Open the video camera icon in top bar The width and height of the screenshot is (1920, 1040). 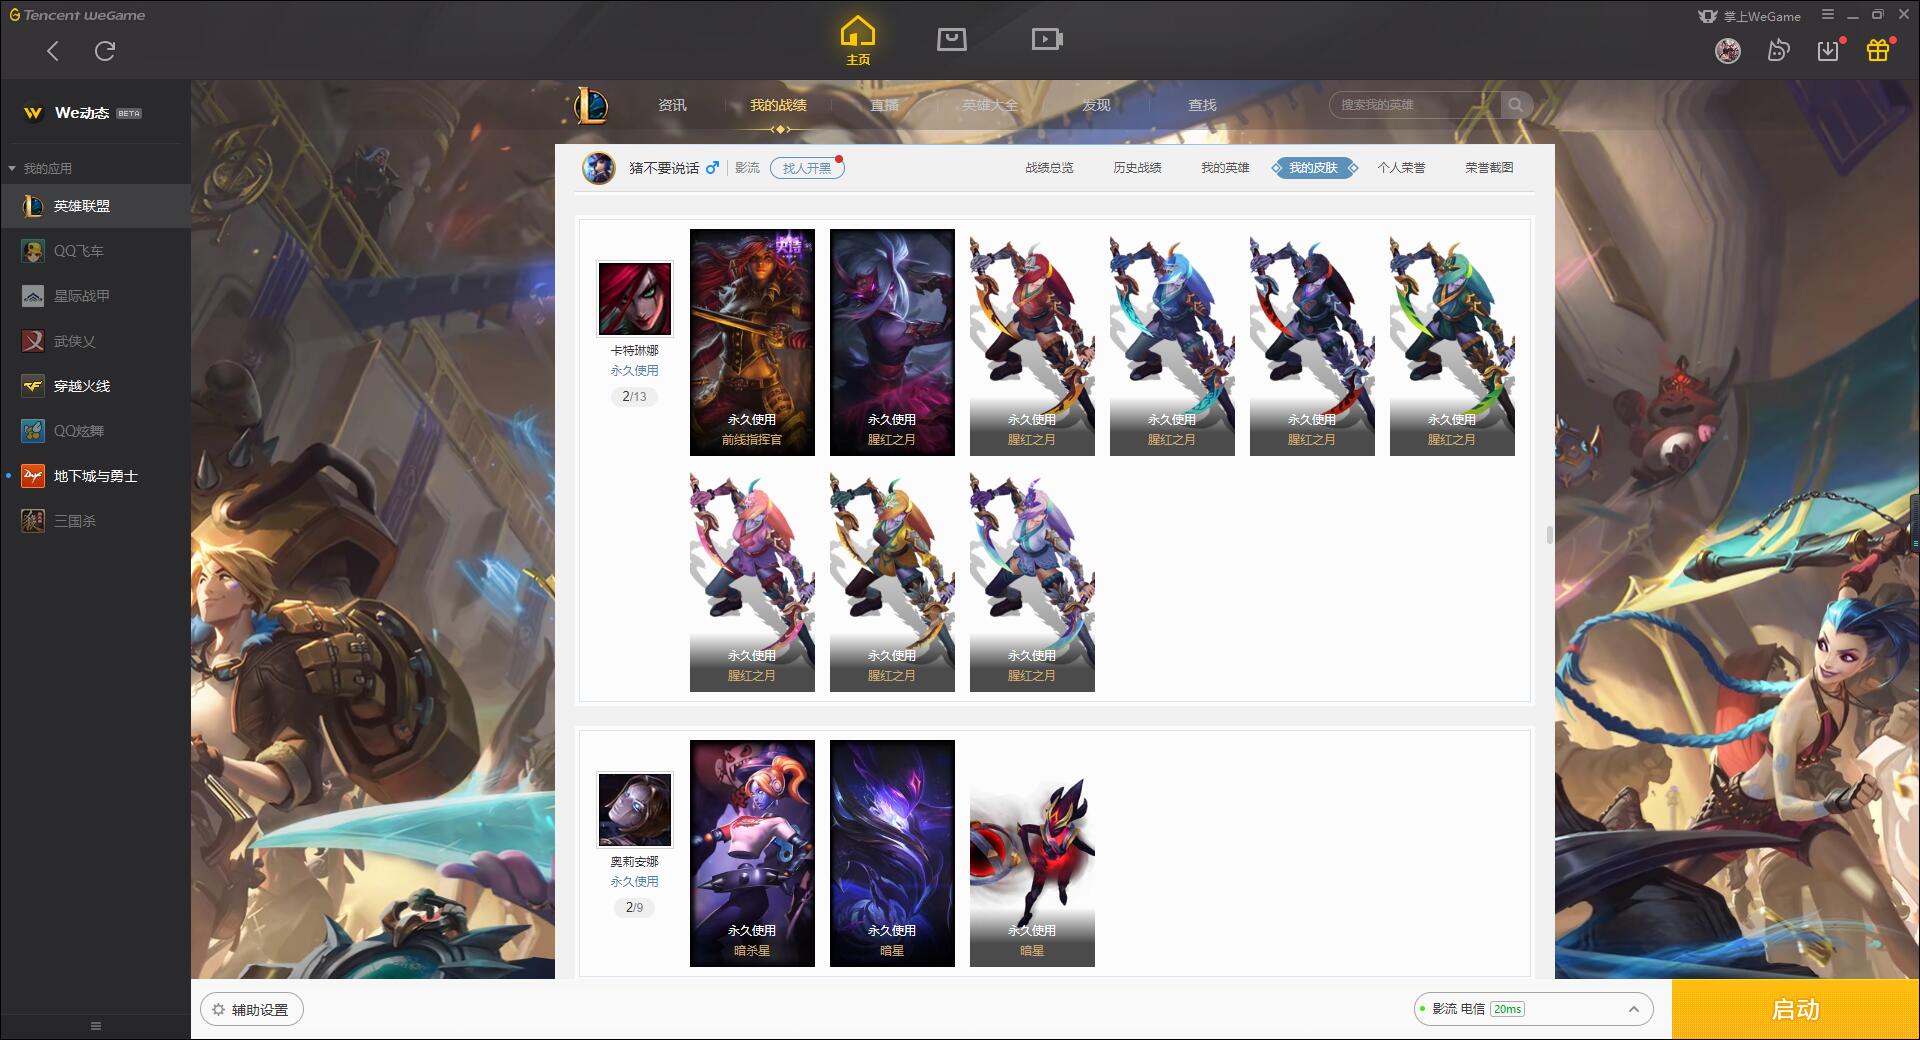[x=1047, y=39]
